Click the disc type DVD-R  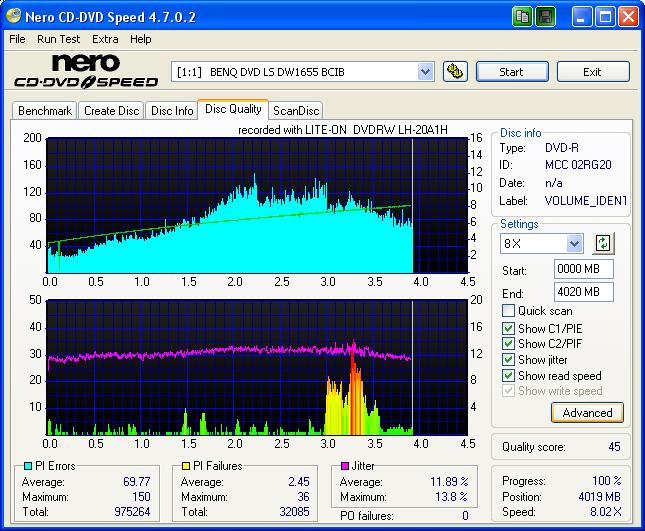tap(561, 148)
